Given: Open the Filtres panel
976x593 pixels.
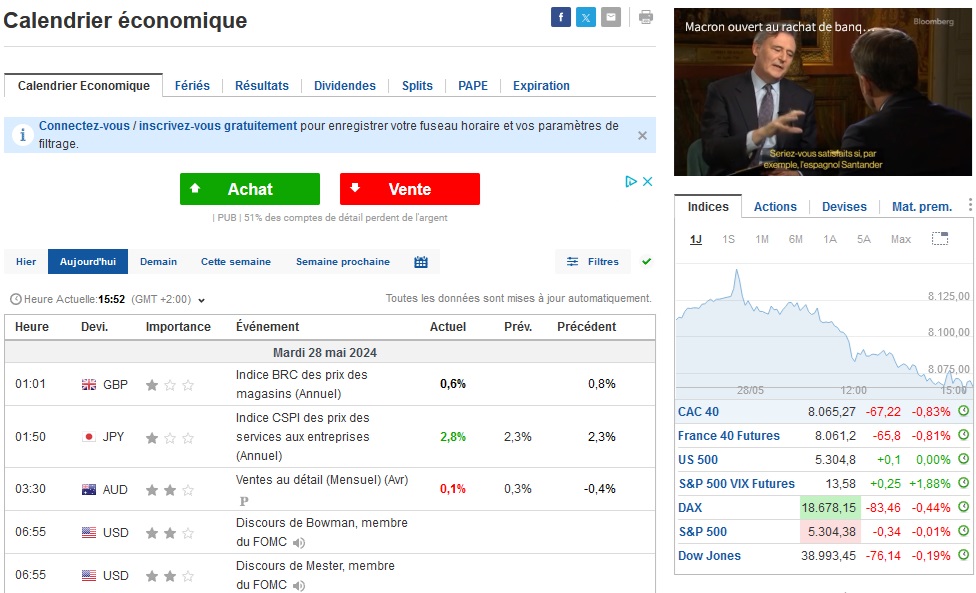Looking at the screenshot, I should click(593, 262).
